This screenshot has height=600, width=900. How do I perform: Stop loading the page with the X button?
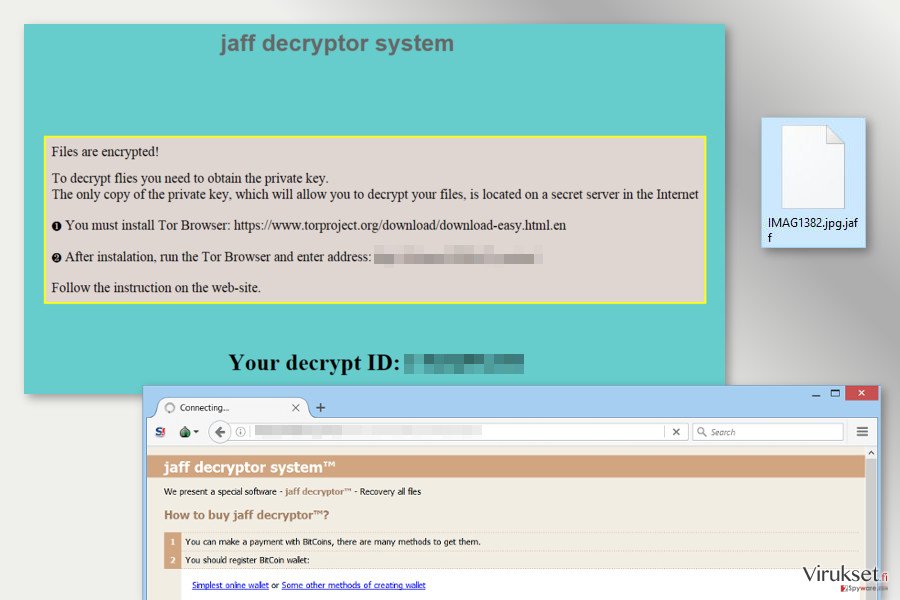click(676, 432)
